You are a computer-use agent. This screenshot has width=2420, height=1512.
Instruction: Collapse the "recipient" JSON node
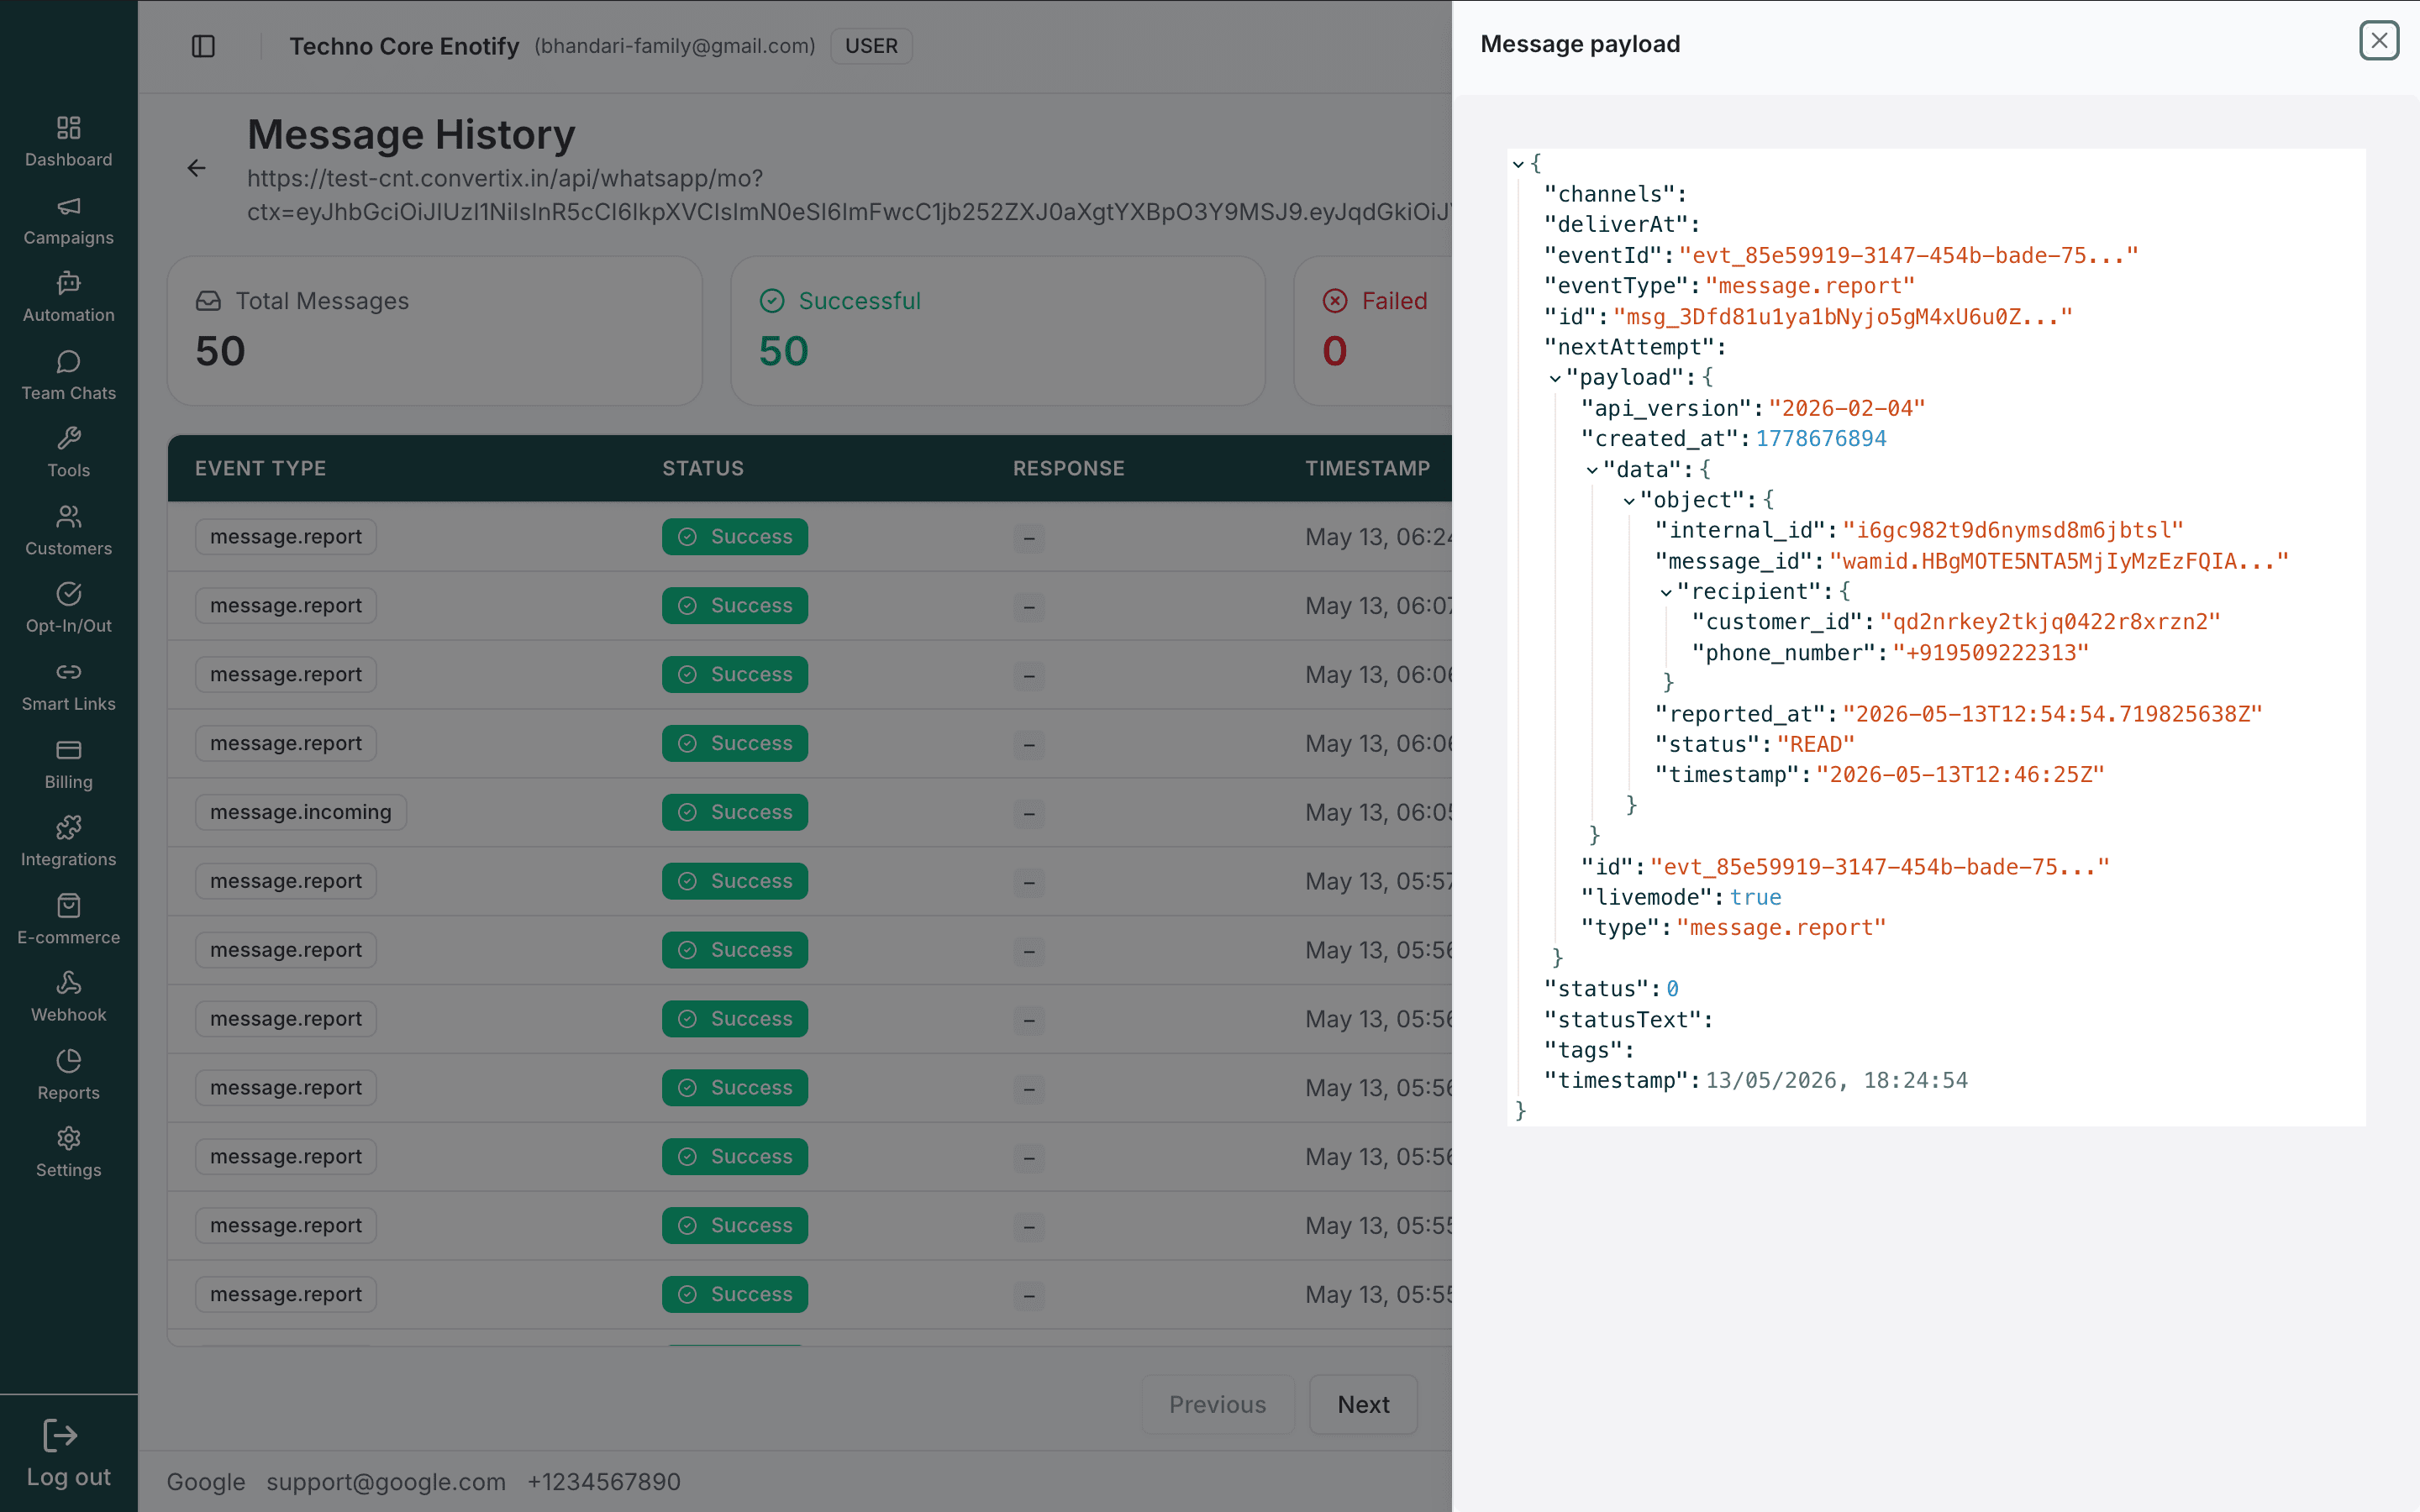[1666, 593]
